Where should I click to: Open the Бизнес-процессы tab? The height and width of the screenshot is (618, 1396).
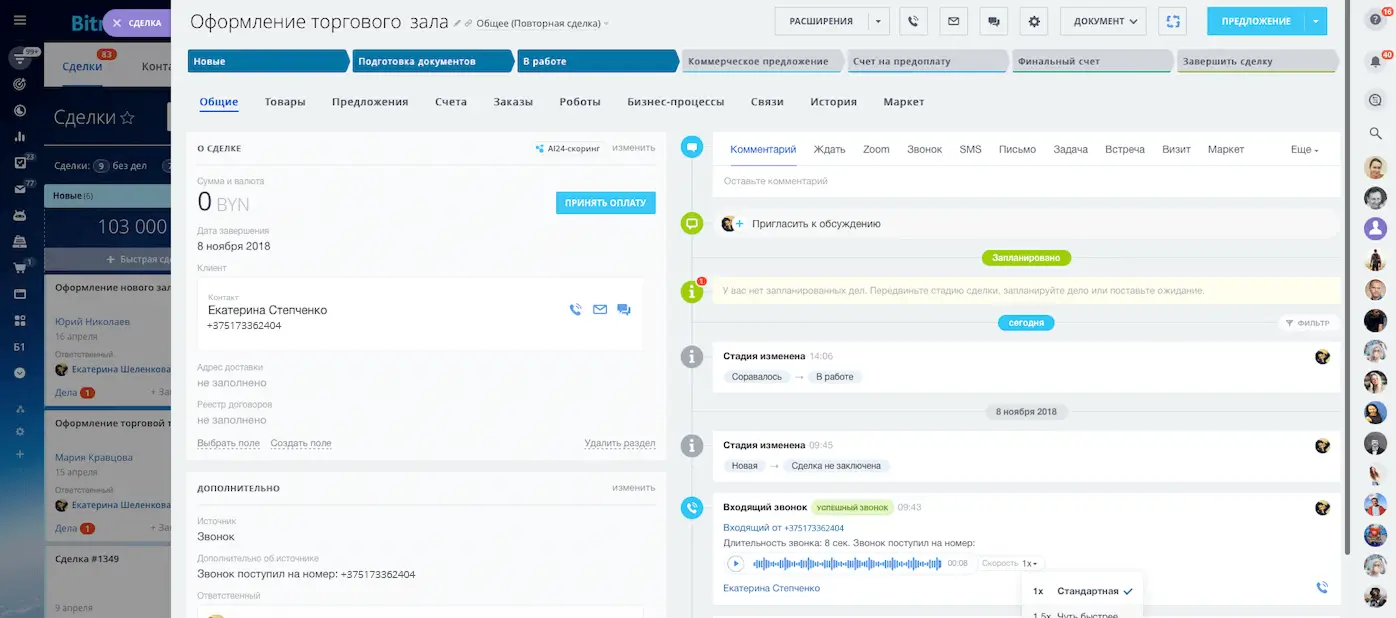(675, 102)
